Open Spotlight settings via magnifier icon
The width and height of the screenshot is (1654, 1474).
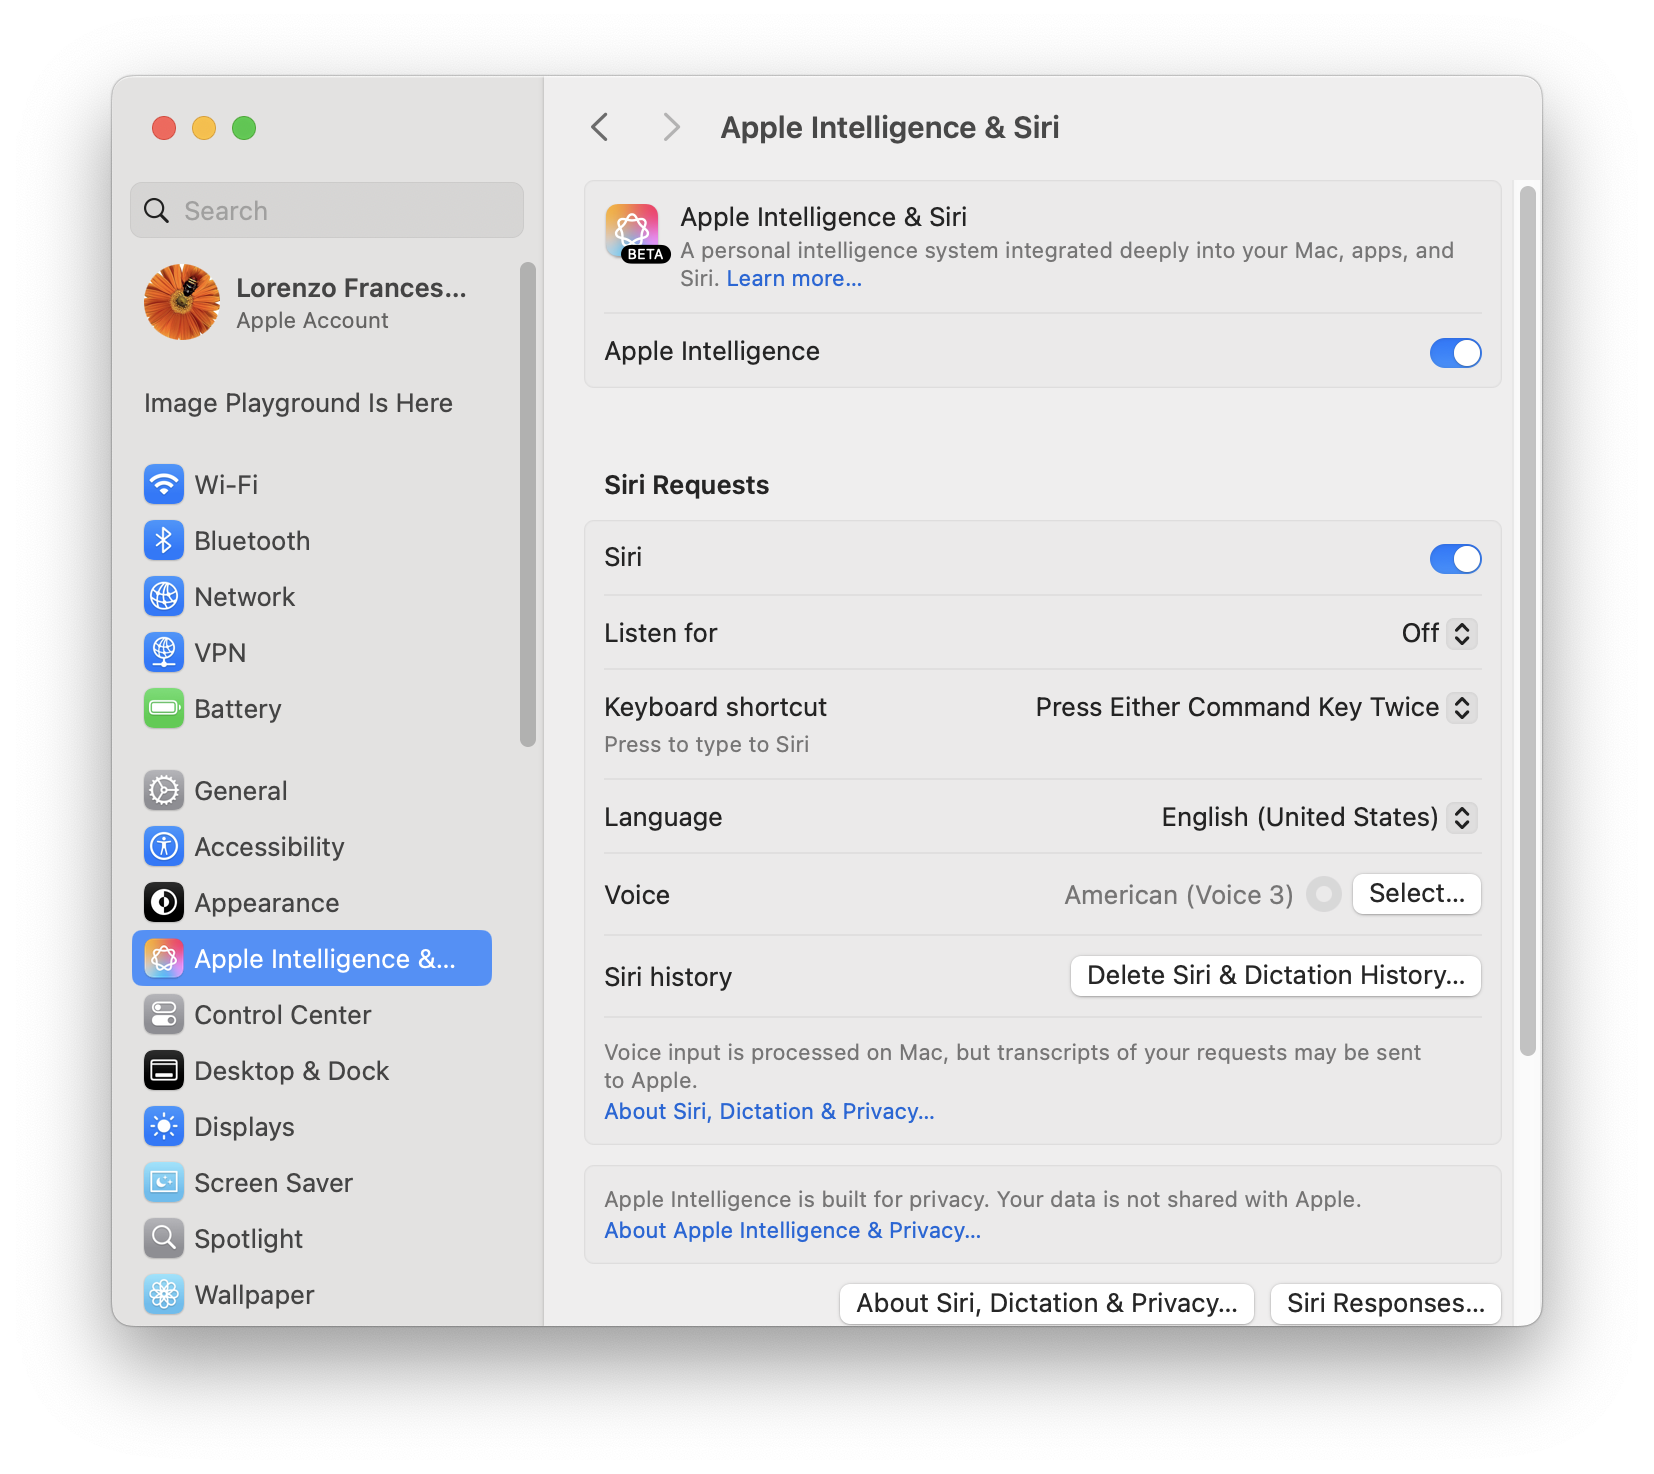[x=164, y=1238]
